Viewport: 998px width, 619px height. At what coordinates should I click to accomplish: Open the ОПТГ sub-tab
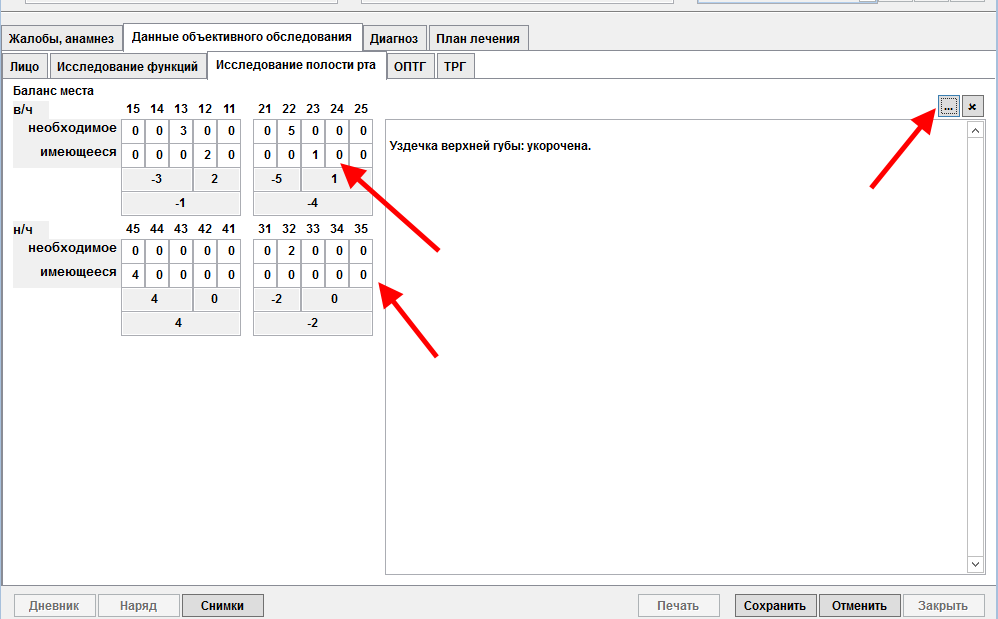[410, 67]
